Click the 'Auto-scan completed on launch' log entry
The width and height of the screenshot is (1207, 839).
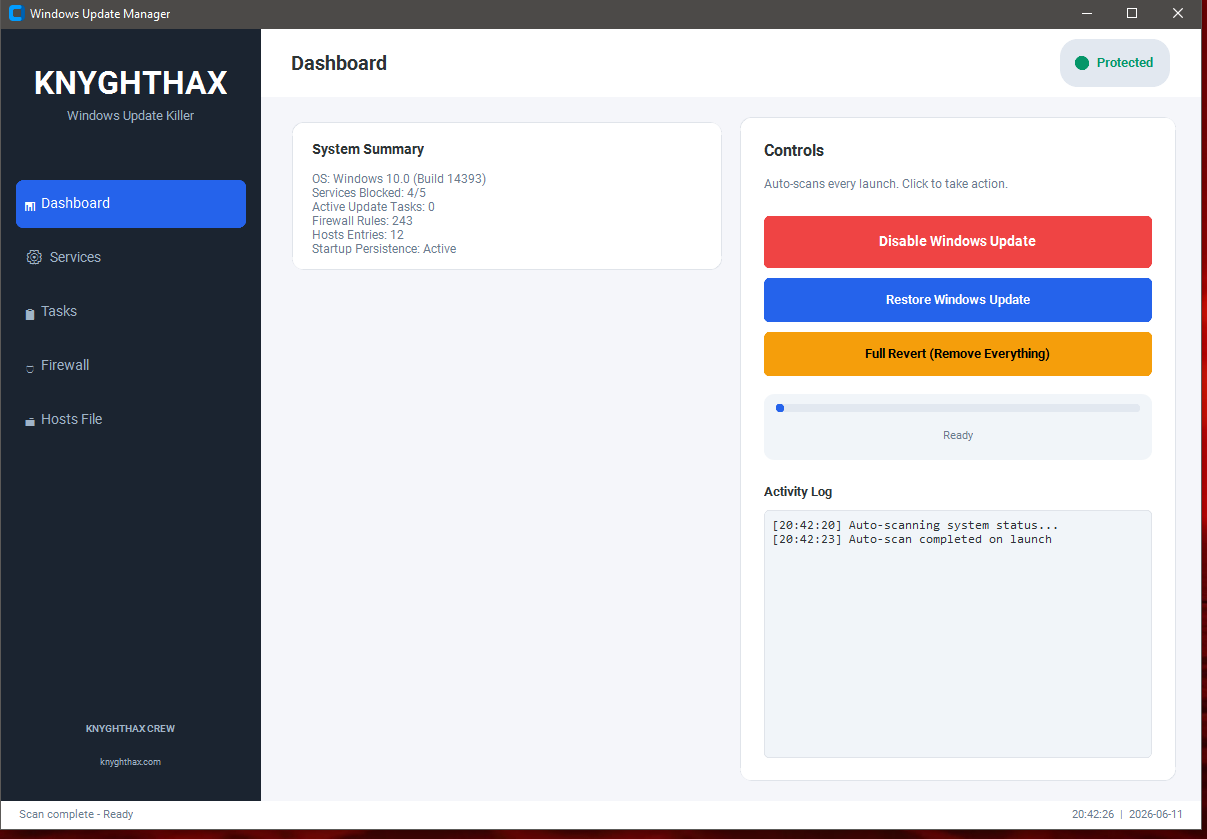click(x=912, y=539)
